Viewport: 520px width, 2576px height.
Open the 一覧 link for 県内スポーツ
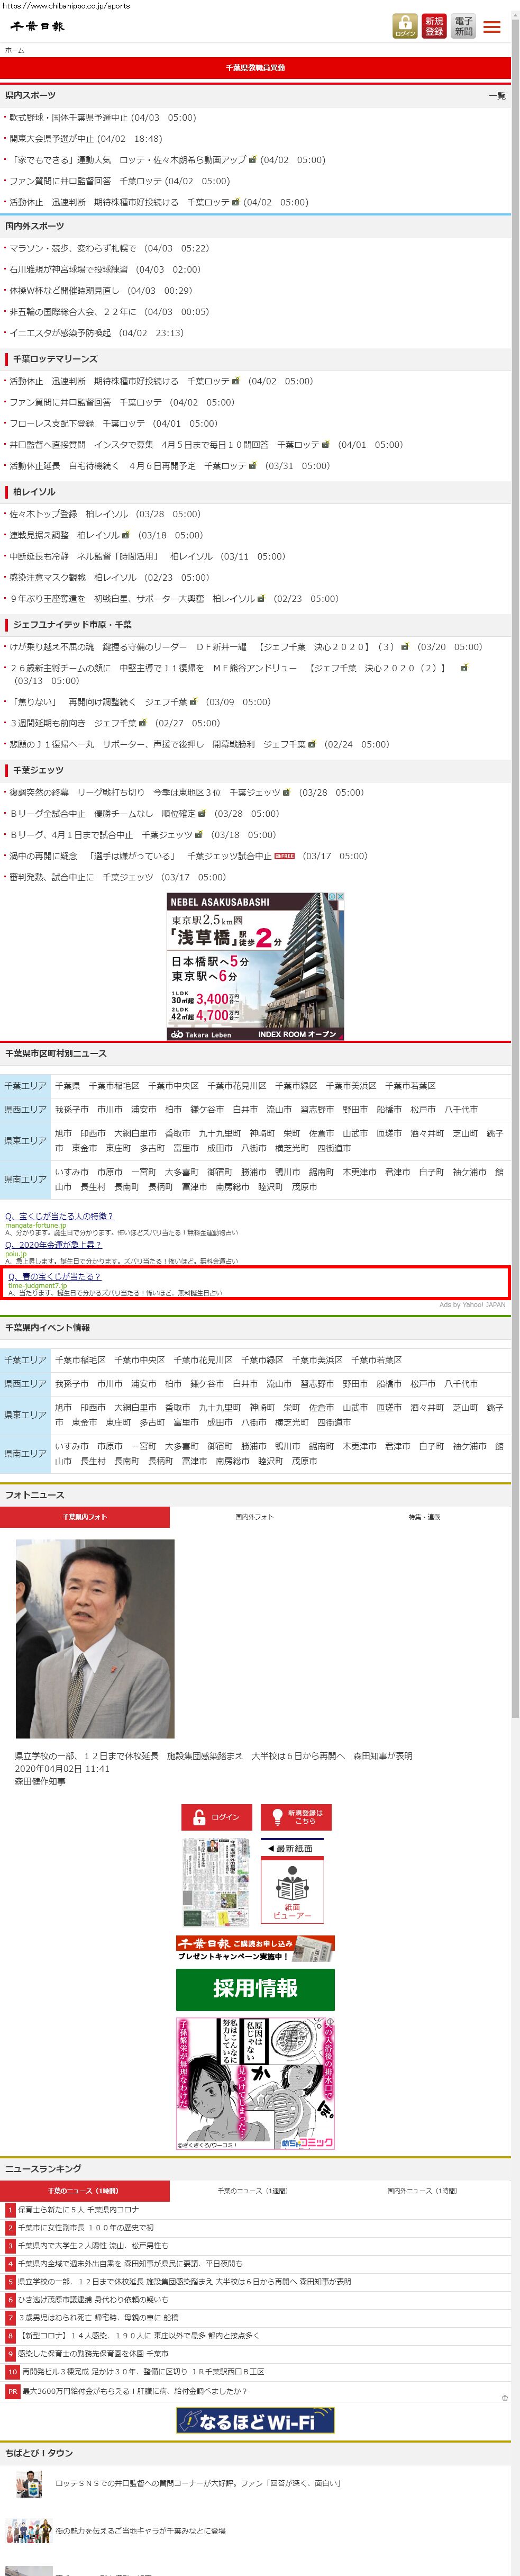(x=497, y=96)
